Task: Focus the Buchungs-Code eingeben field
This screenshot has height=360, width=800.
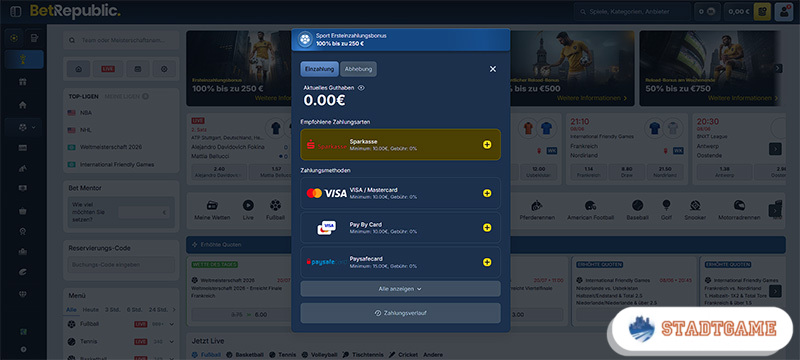Action: coord(121,265)
